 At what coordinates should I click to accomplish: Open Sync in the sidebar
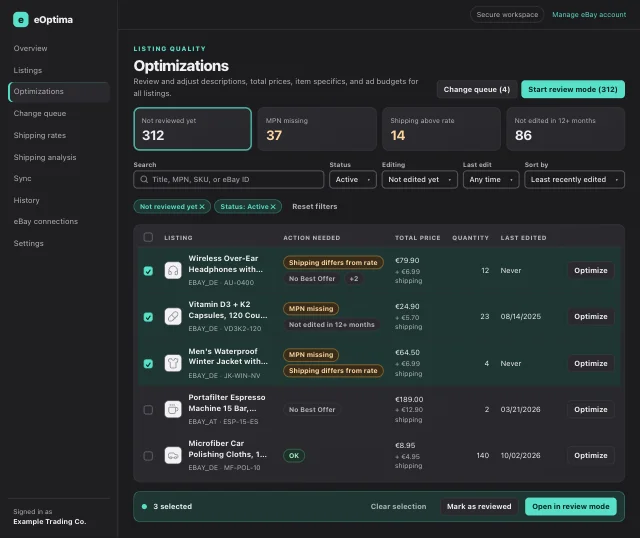[22, 178]
